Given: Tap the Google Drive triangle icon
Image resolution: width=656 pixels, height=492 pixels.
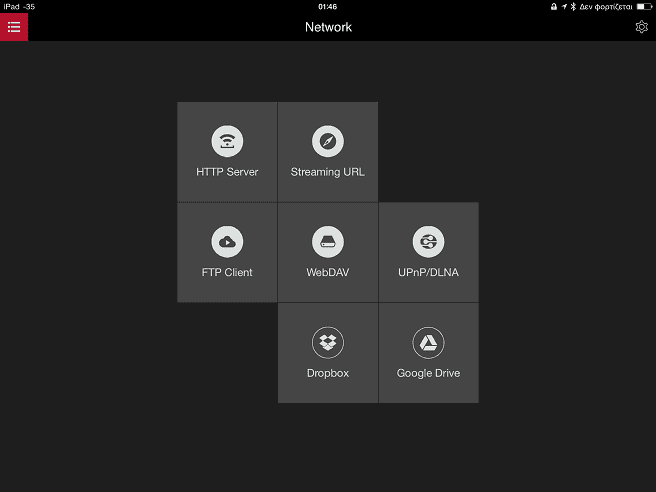Looking at the screenshot, I should tap(428, 343).
